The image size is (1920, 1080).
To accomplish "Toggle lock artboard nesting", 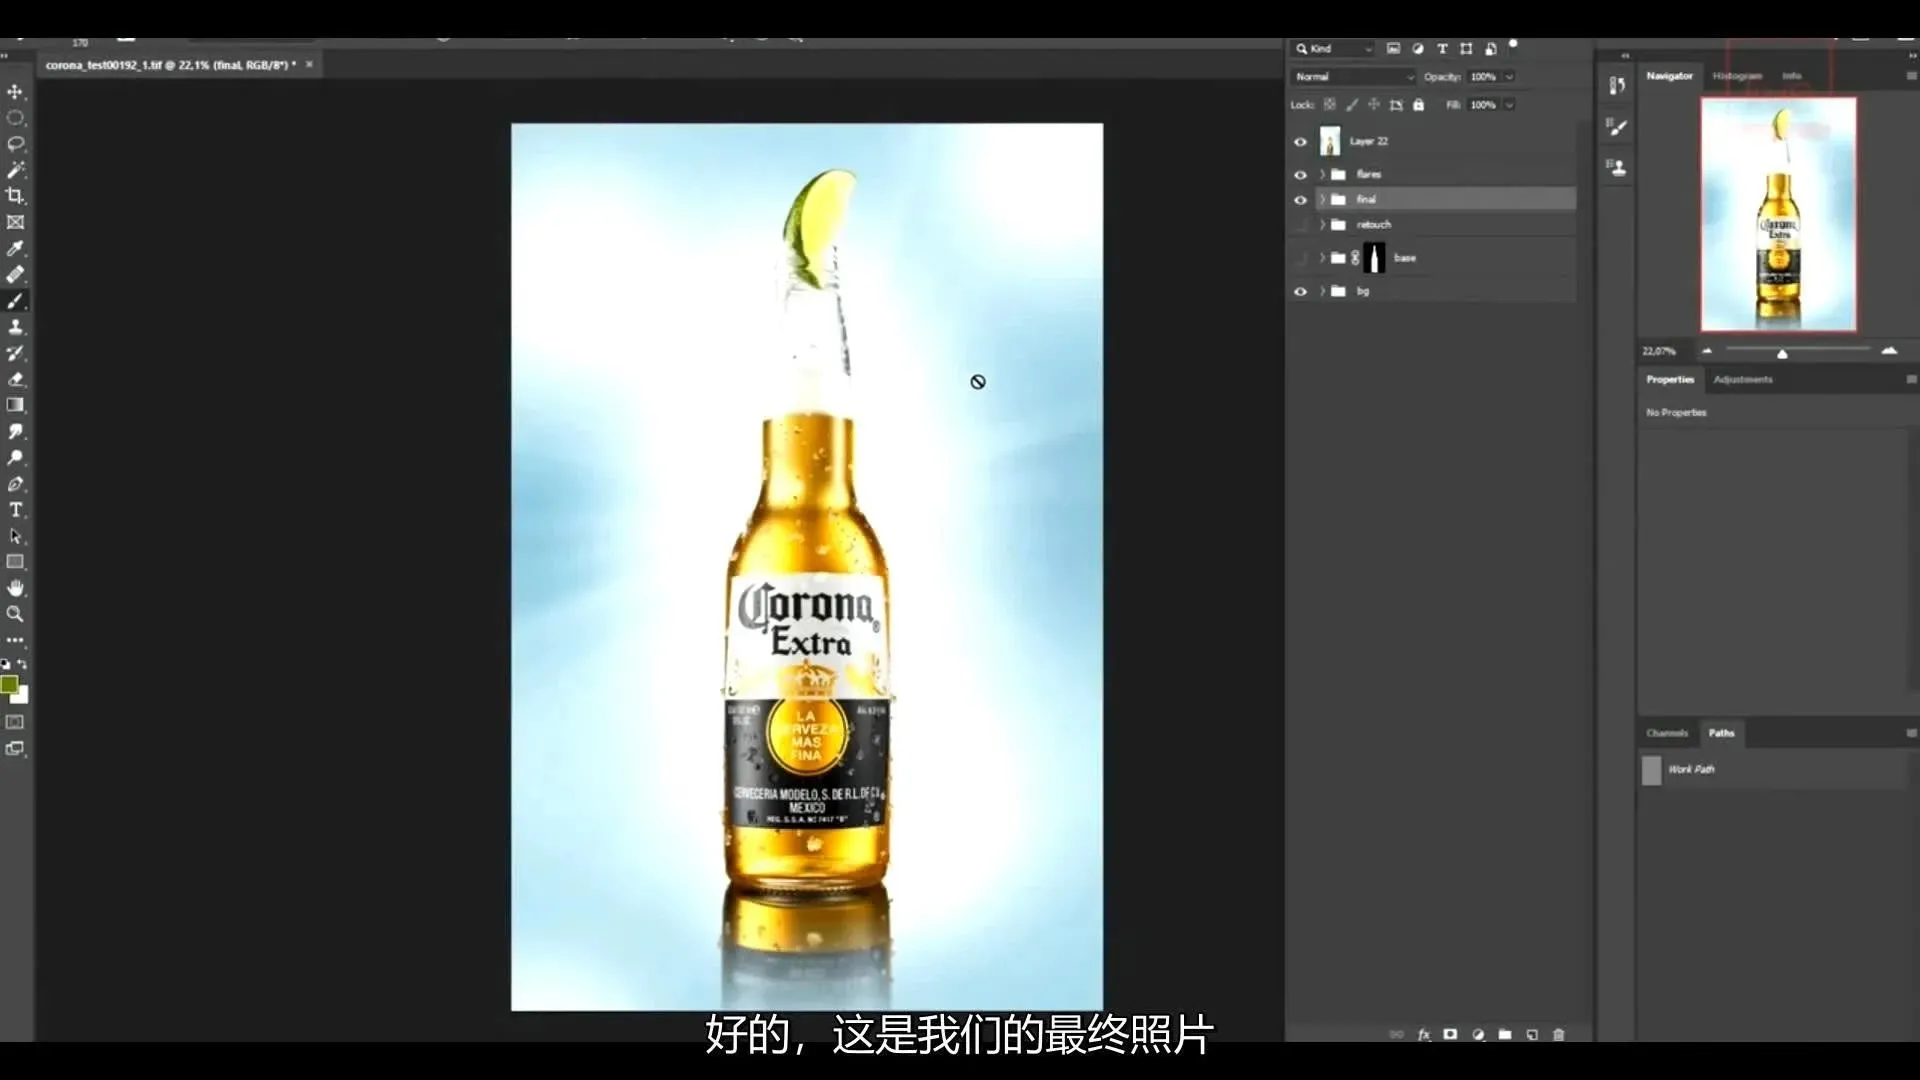I will (x=1396, y=104).
